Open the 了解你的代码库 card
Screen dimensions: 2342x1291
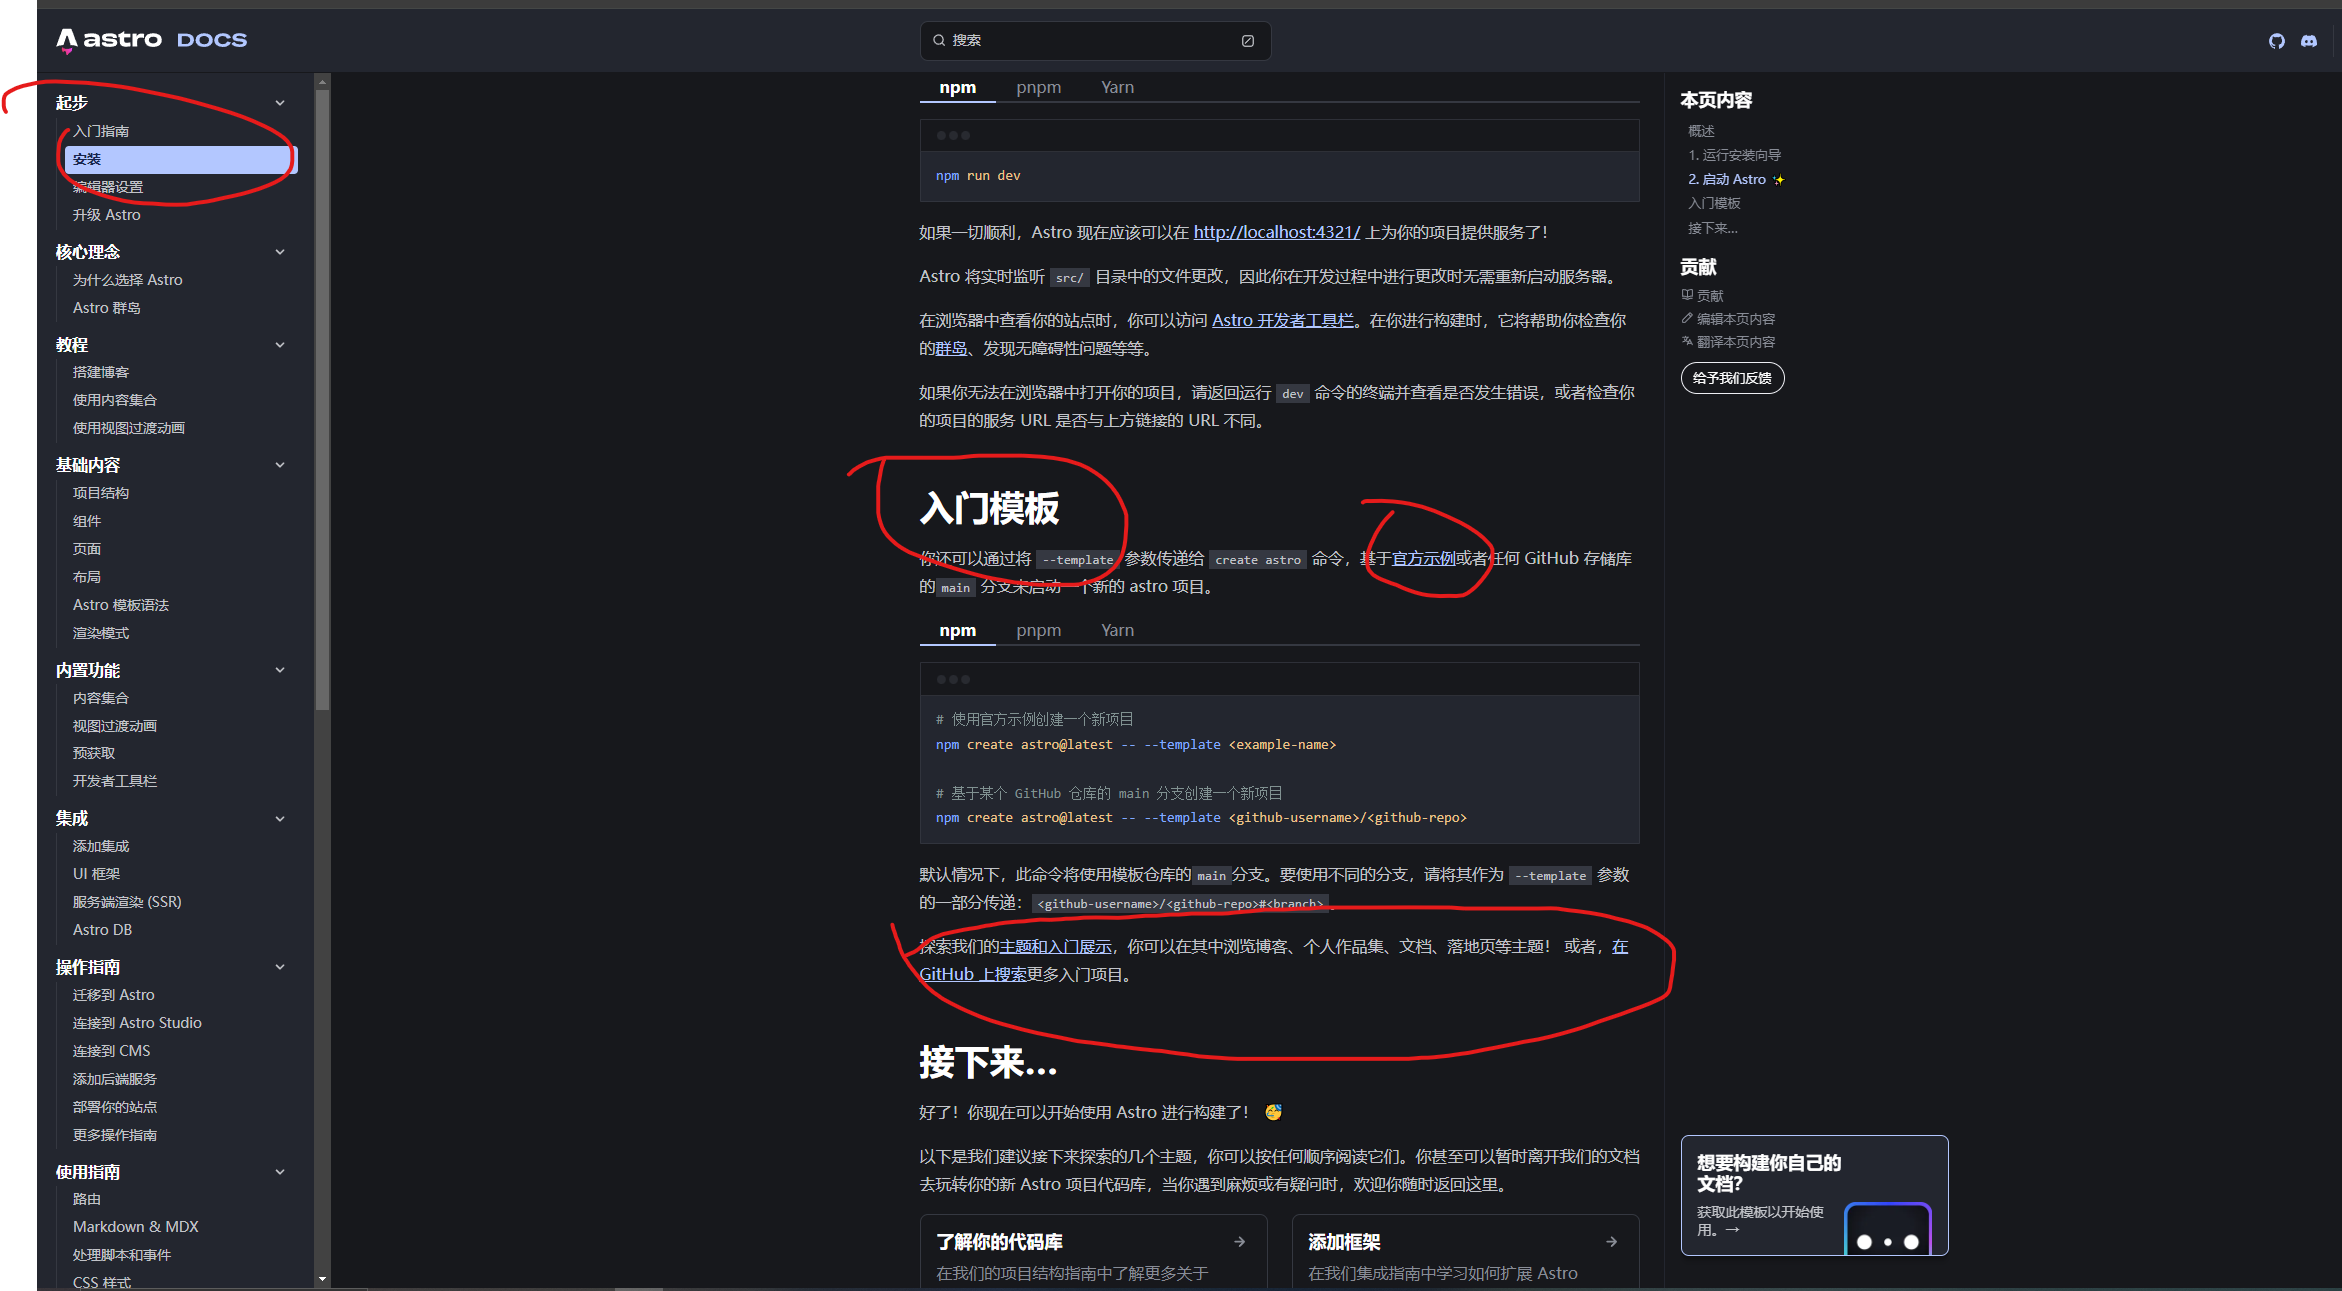pyautogui.click(x=1093, y=1251)
